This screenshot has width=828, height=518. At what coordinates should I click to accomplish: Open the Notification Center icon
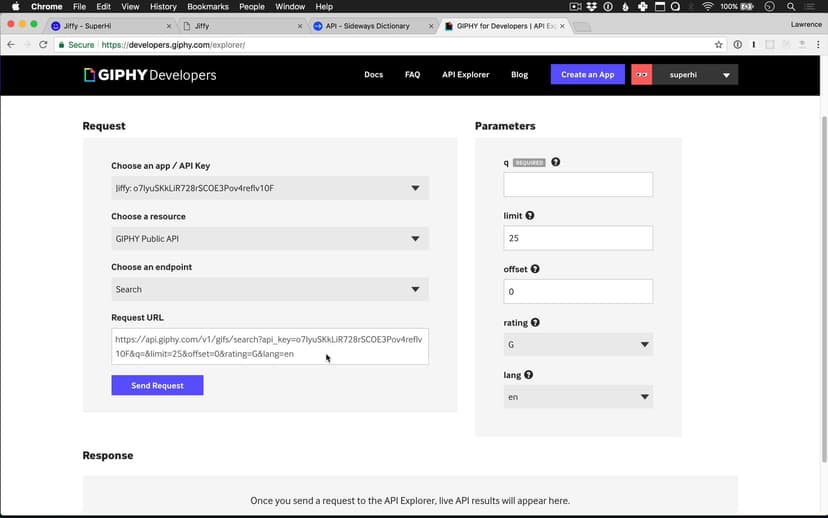click(x=810, y=6)
